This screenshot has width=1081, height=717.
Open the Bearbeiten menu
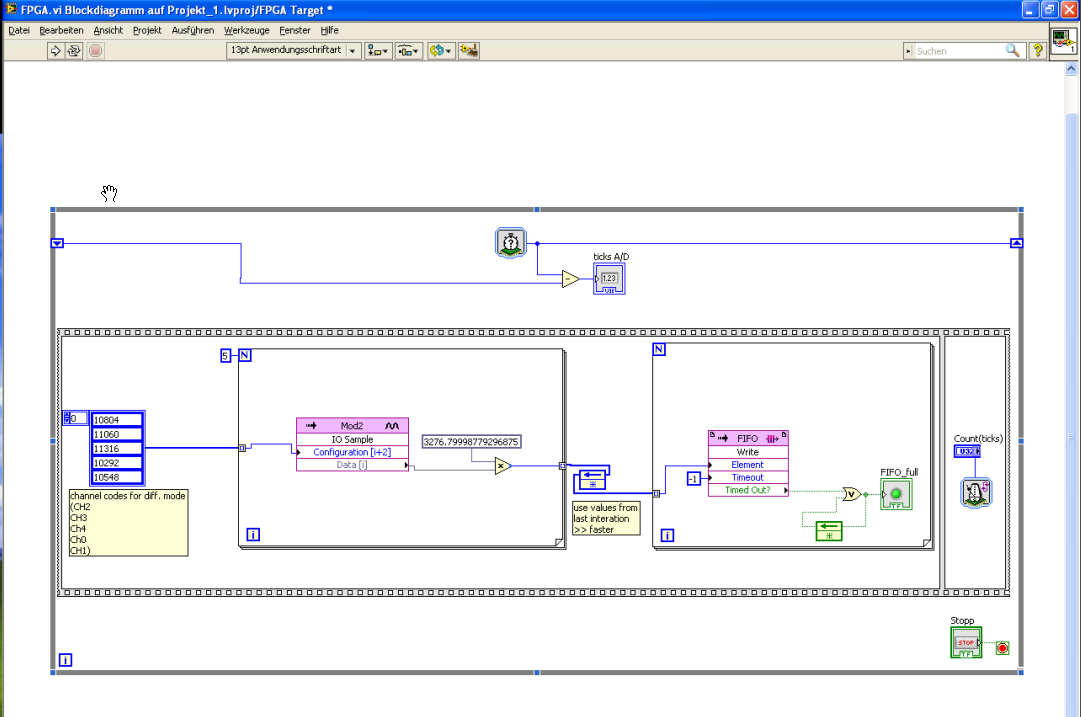coord(61,30)
